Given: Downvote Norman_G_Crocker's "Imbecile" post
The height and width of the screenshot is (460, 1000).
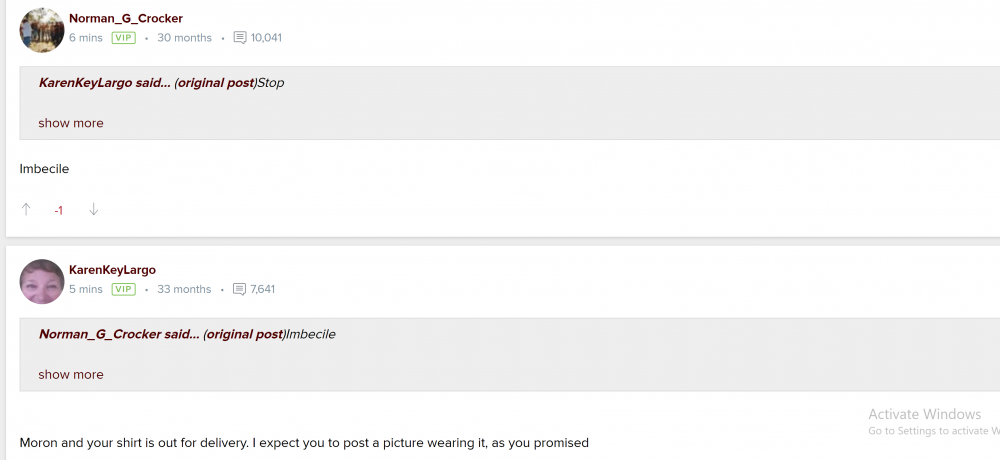Looking at the screenshot, I should 94,210.
